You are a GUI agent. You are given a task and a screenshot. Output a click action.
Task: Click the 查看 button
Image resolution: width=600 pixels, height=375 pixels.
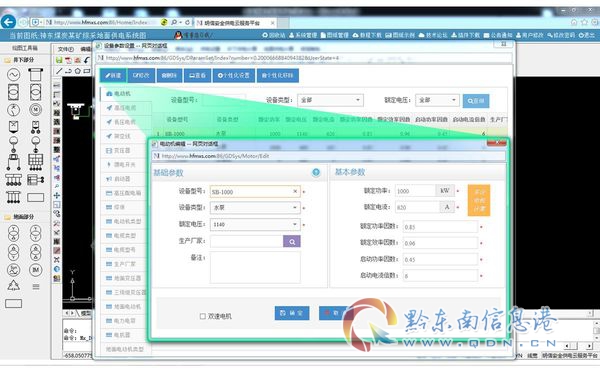click(x=197, y=75)
